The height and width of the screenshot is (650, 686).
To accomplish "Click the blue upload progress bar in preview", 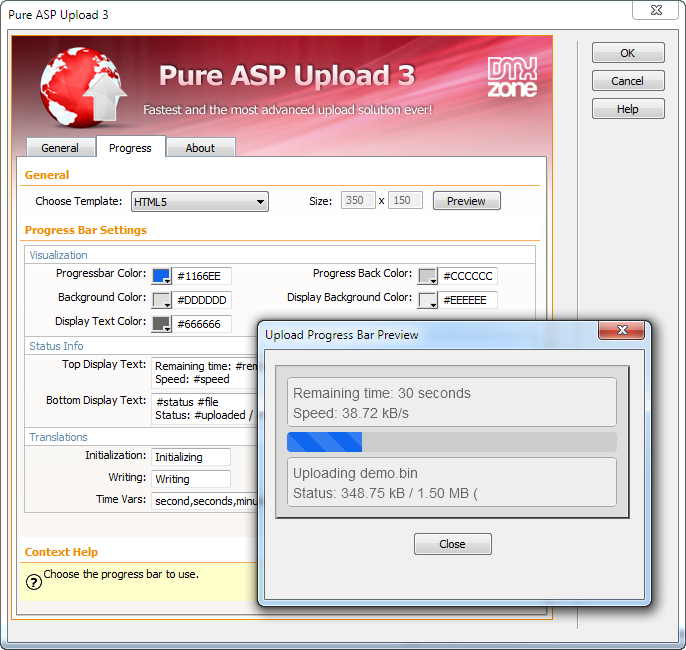I will (325, 442).
